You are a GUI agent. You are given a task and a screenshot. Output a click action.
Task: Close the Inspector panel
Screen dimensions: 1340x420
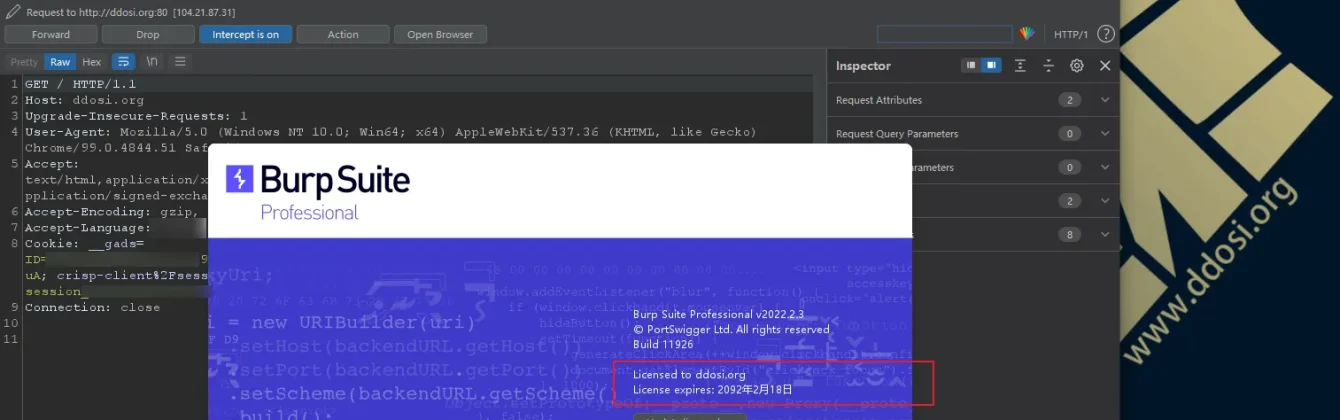pyautogui.click(x=1105, y=66)
